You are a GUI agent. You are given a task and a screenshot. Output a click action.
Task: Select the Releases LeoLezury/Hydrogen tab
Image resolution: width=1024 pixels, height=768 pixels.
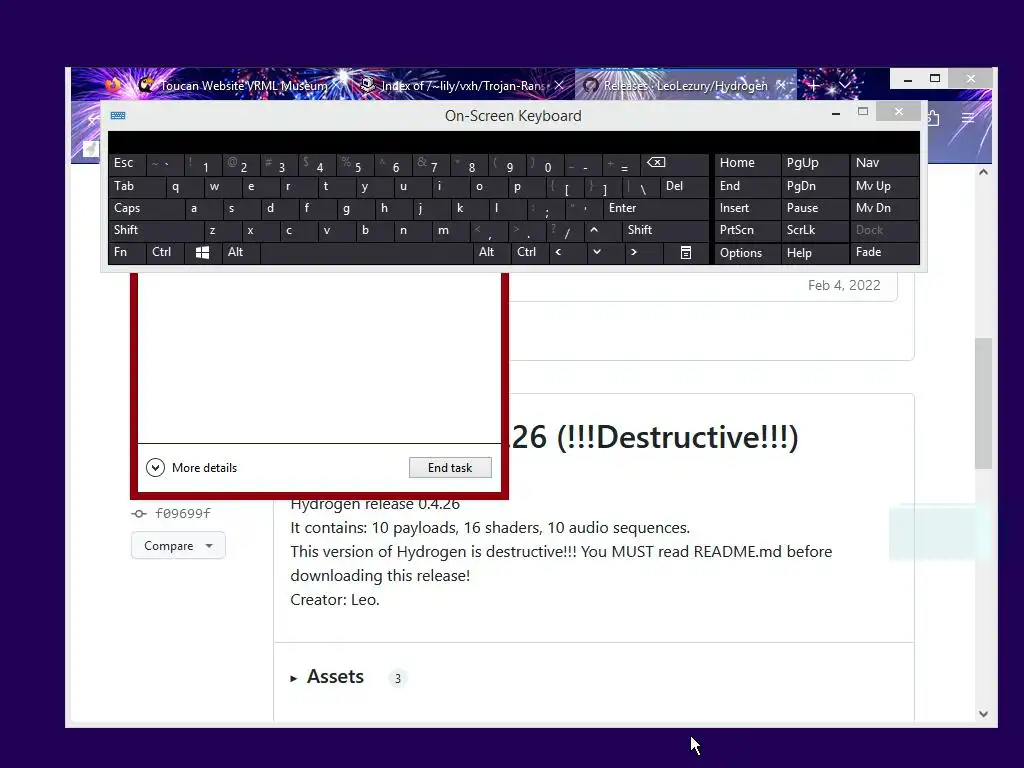pyautogui.click(x=686, y=86)
